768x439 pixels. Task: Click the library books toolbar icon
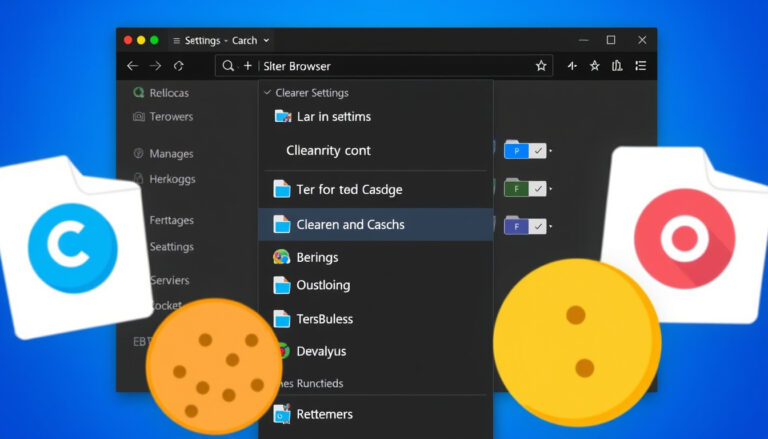pyautogui.click(x=617, y=66)
